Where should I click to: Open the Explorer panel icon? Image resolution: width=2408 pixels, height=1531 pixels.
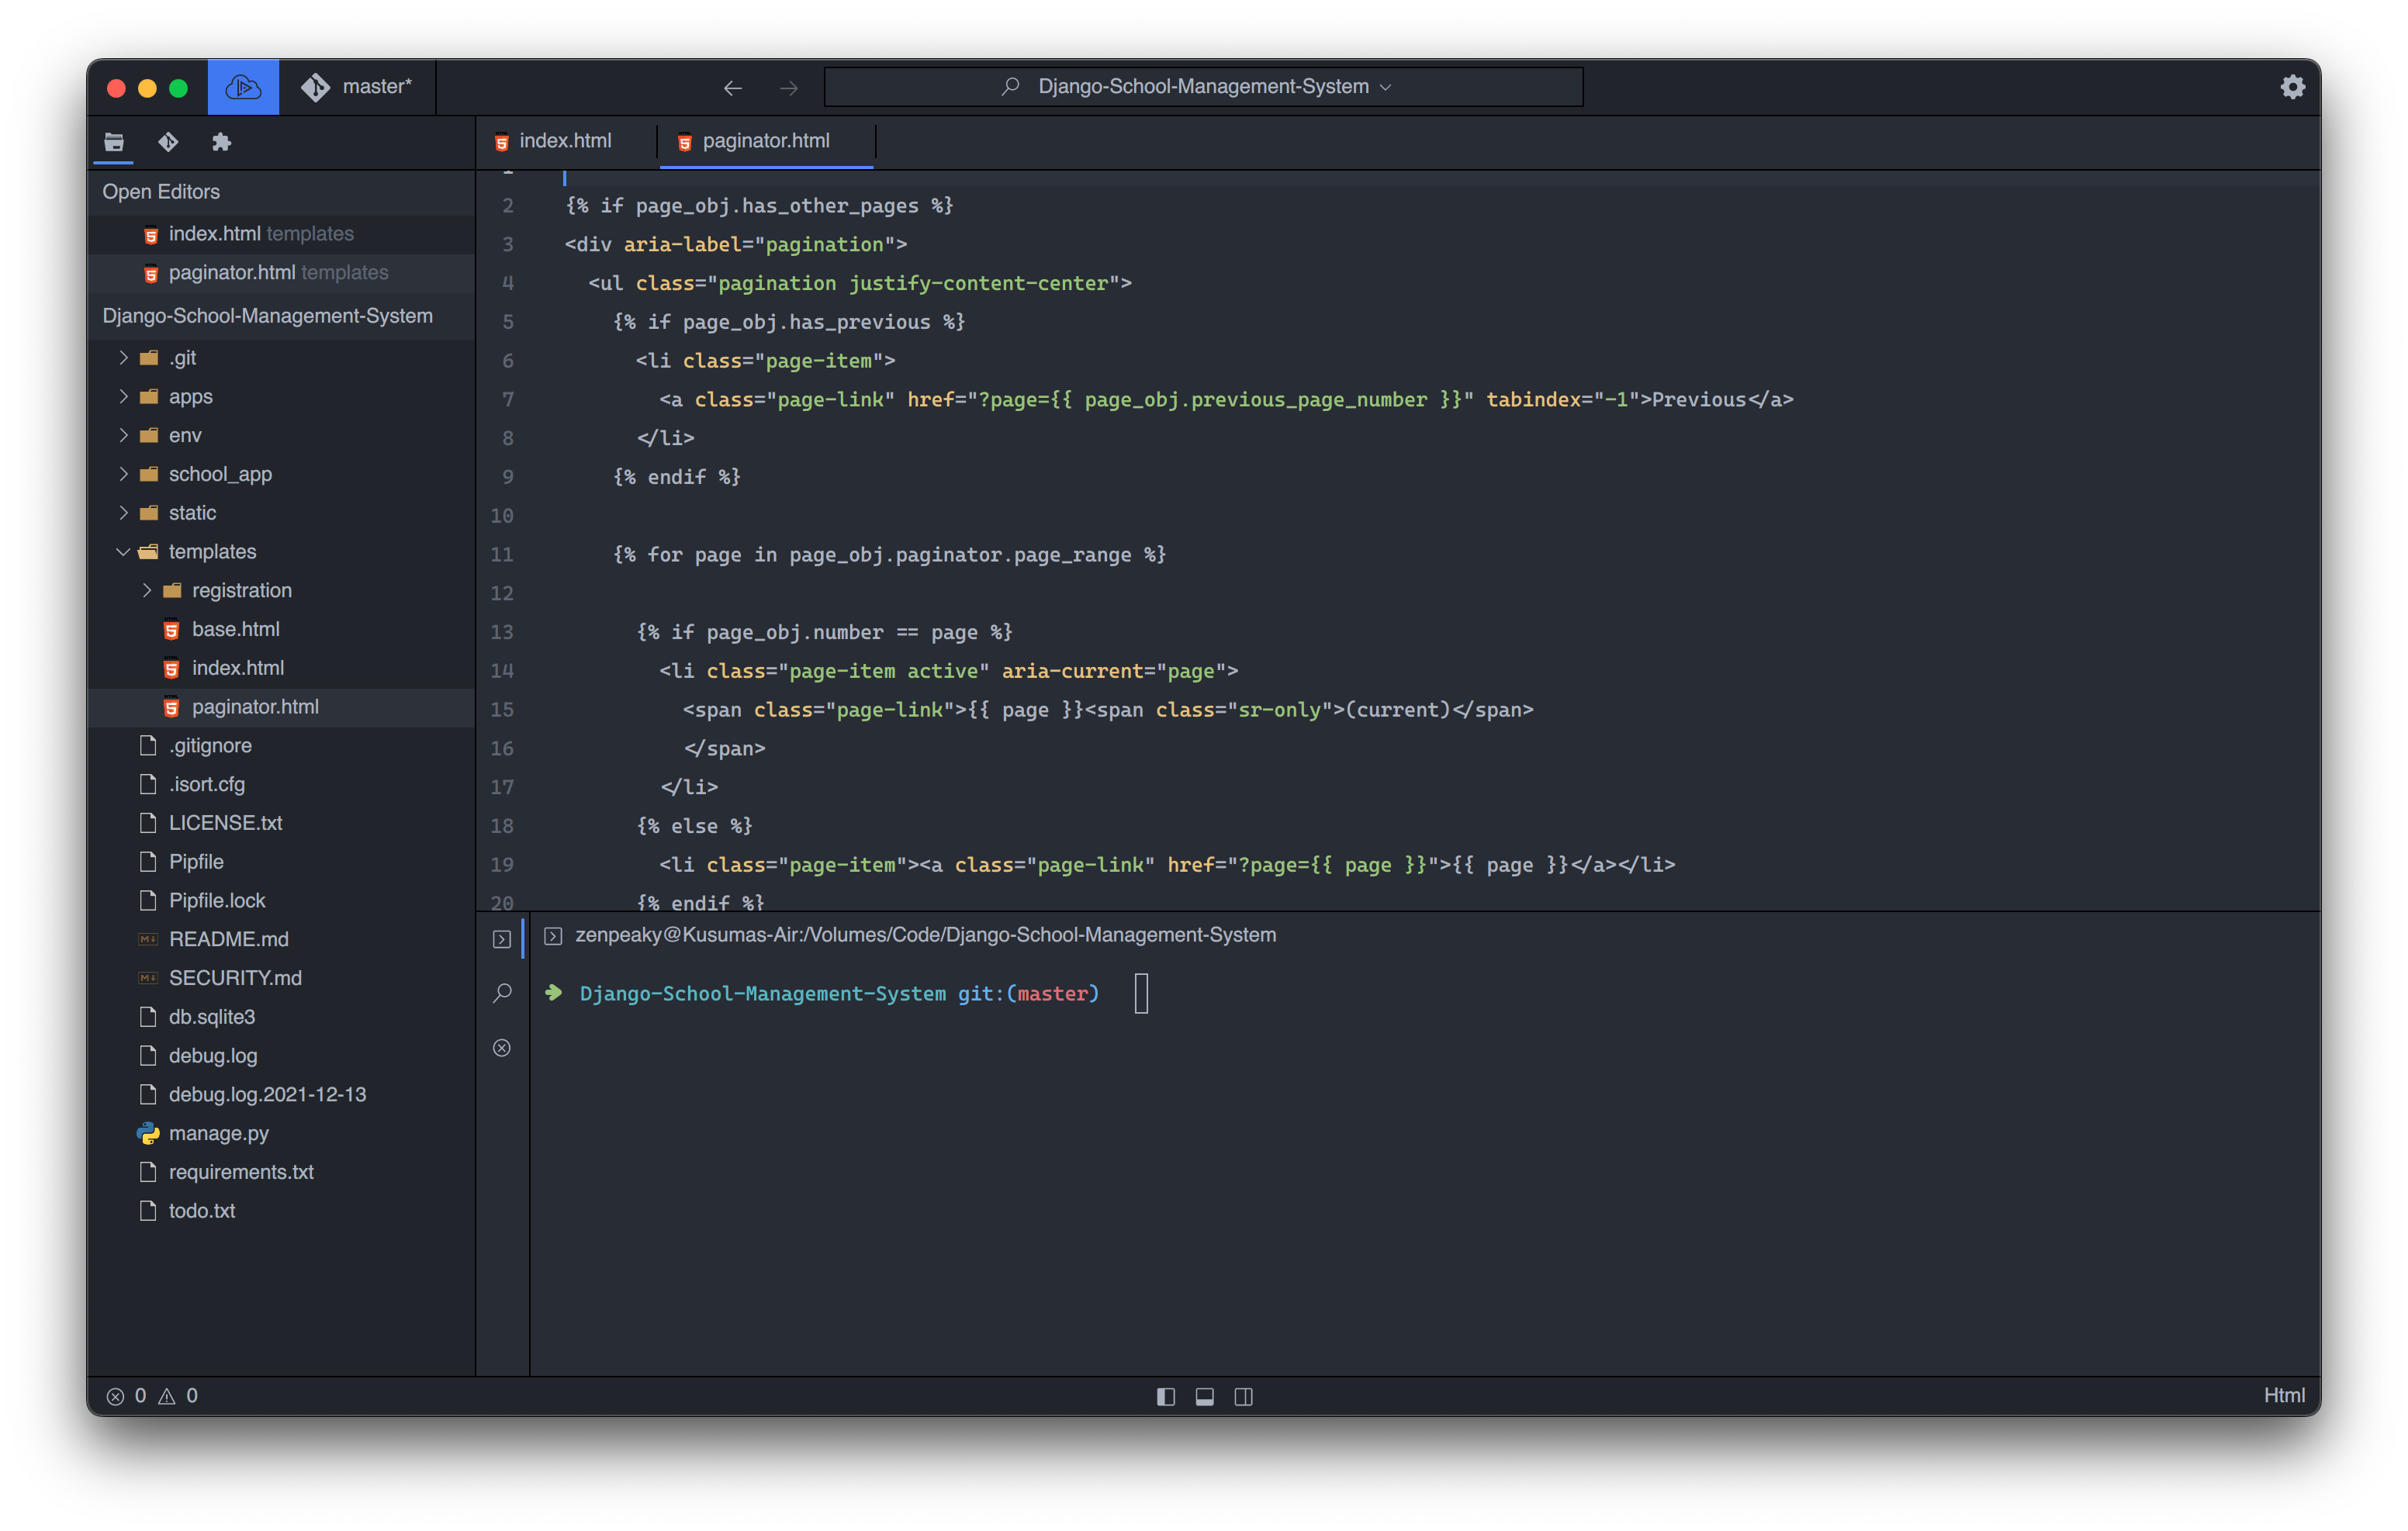pos(113,142)
